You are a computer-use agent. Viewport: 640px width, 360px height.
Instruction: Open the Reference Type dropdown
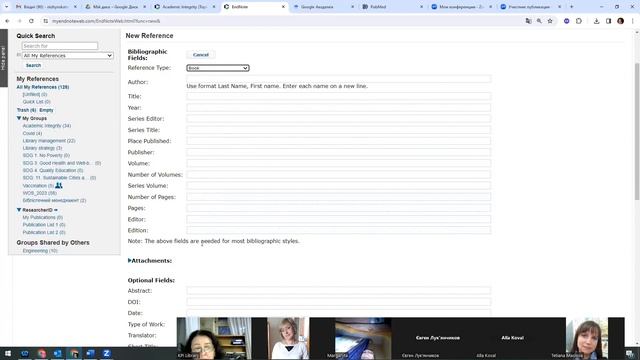tap(218, 68)
